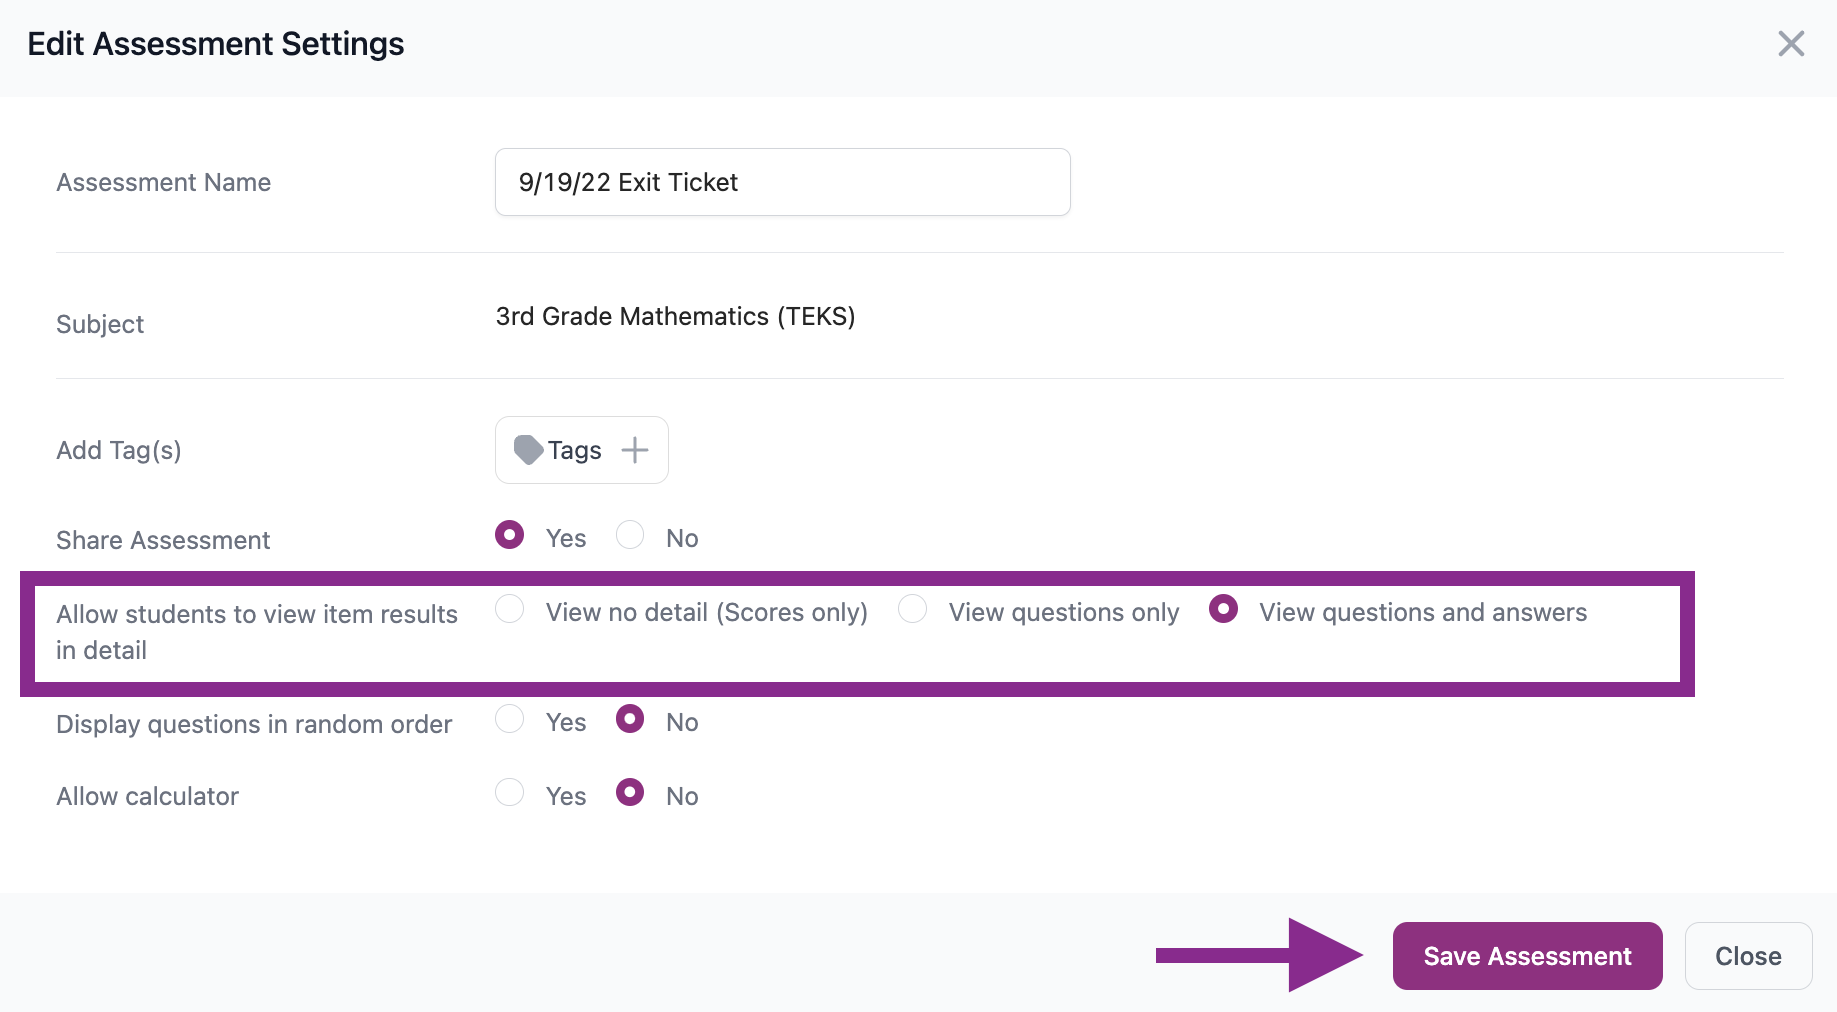Click the Assessment Name label
The image size is (1837, 1012).
tap(163, 182)
